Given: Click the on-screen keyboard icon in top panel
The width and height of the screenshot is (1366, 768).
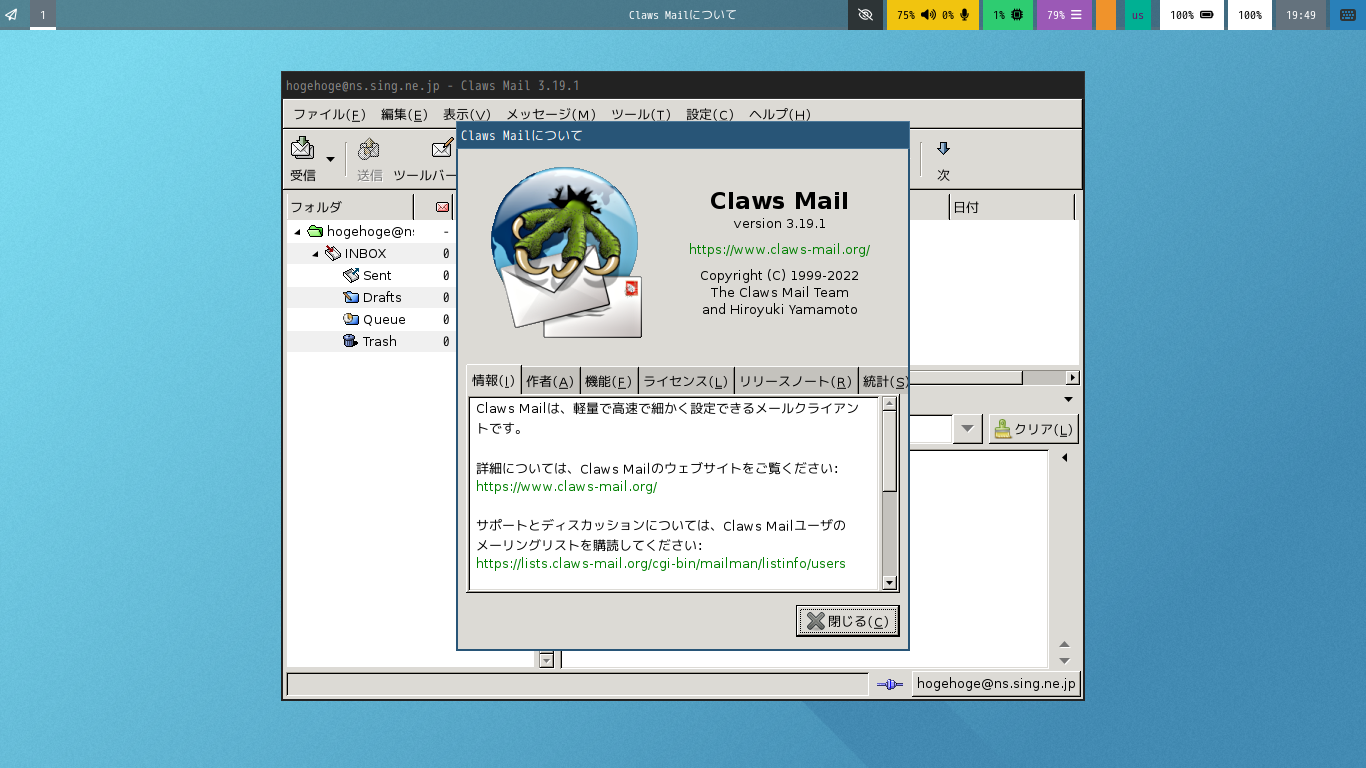Looking at the screenshot, I should (1348, 15).
